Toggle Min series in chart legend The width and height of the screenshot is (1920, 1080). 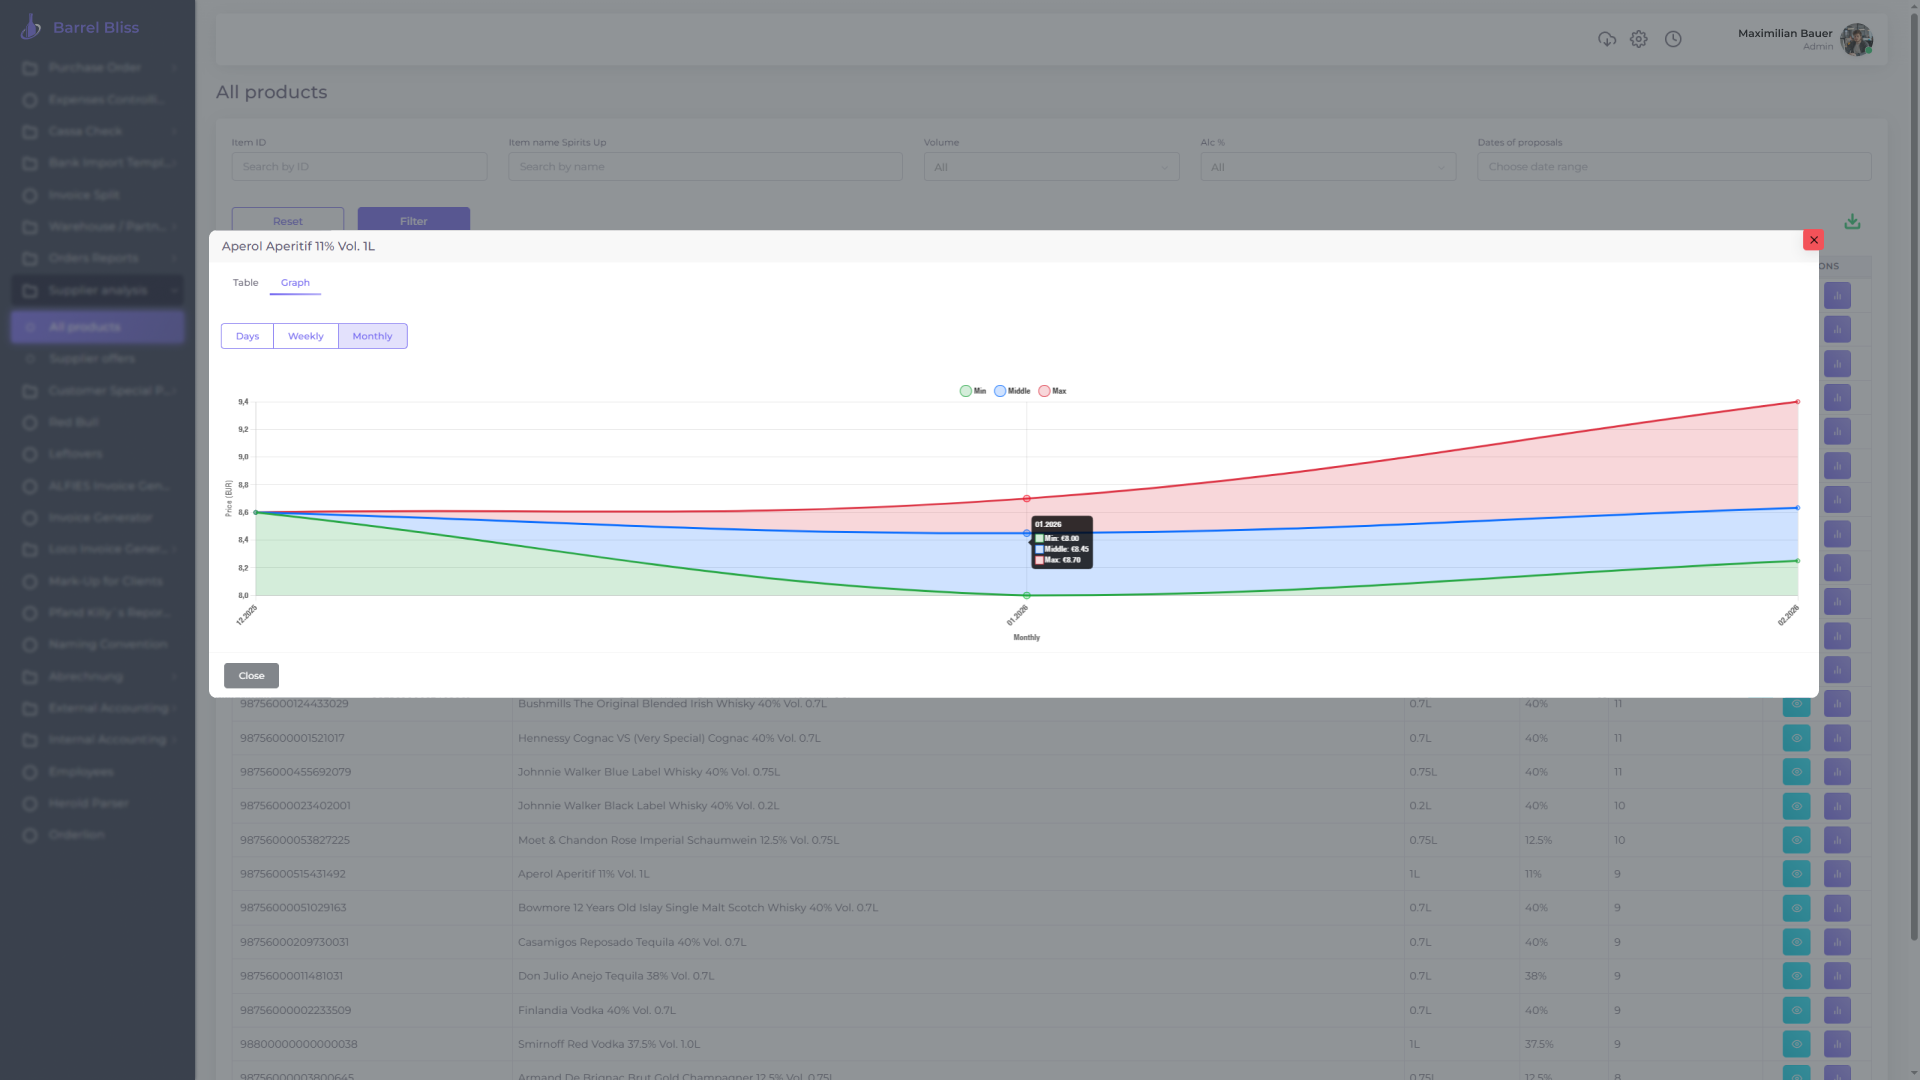(x=972, y=391)
